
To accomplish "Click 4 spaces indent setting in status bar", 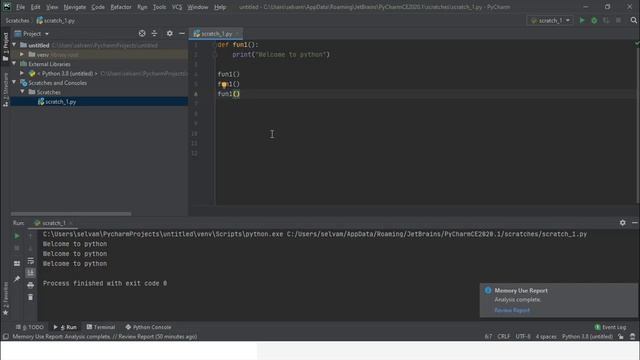I will [546, 337].
